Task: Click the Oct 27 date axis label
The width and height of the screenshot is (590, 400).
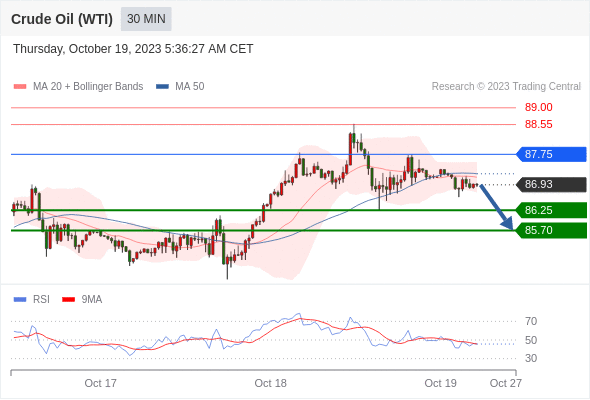Action: click(506, 383)
